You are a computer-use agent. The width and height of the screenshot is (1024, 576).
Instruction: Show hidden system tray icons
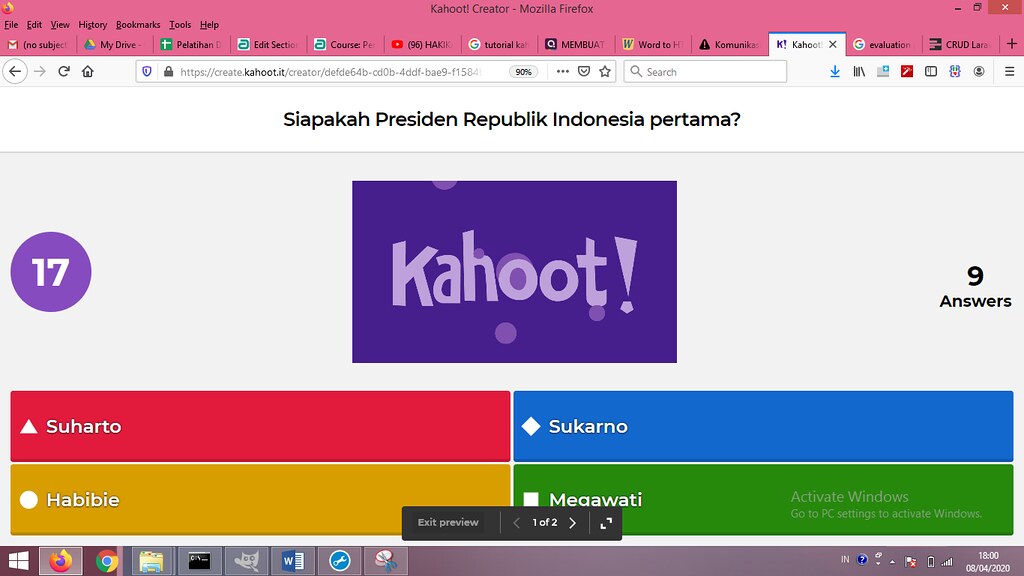[x=892, y=562]
